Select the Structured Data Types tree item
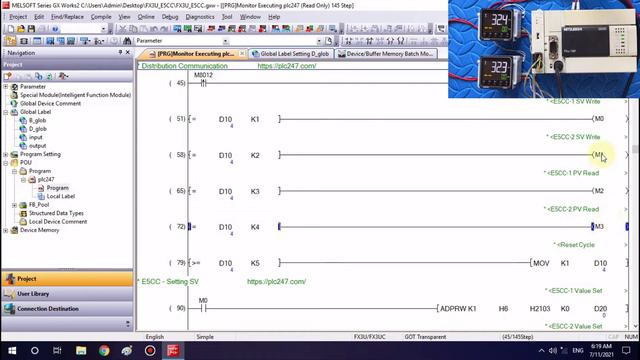 click(56, 213)
